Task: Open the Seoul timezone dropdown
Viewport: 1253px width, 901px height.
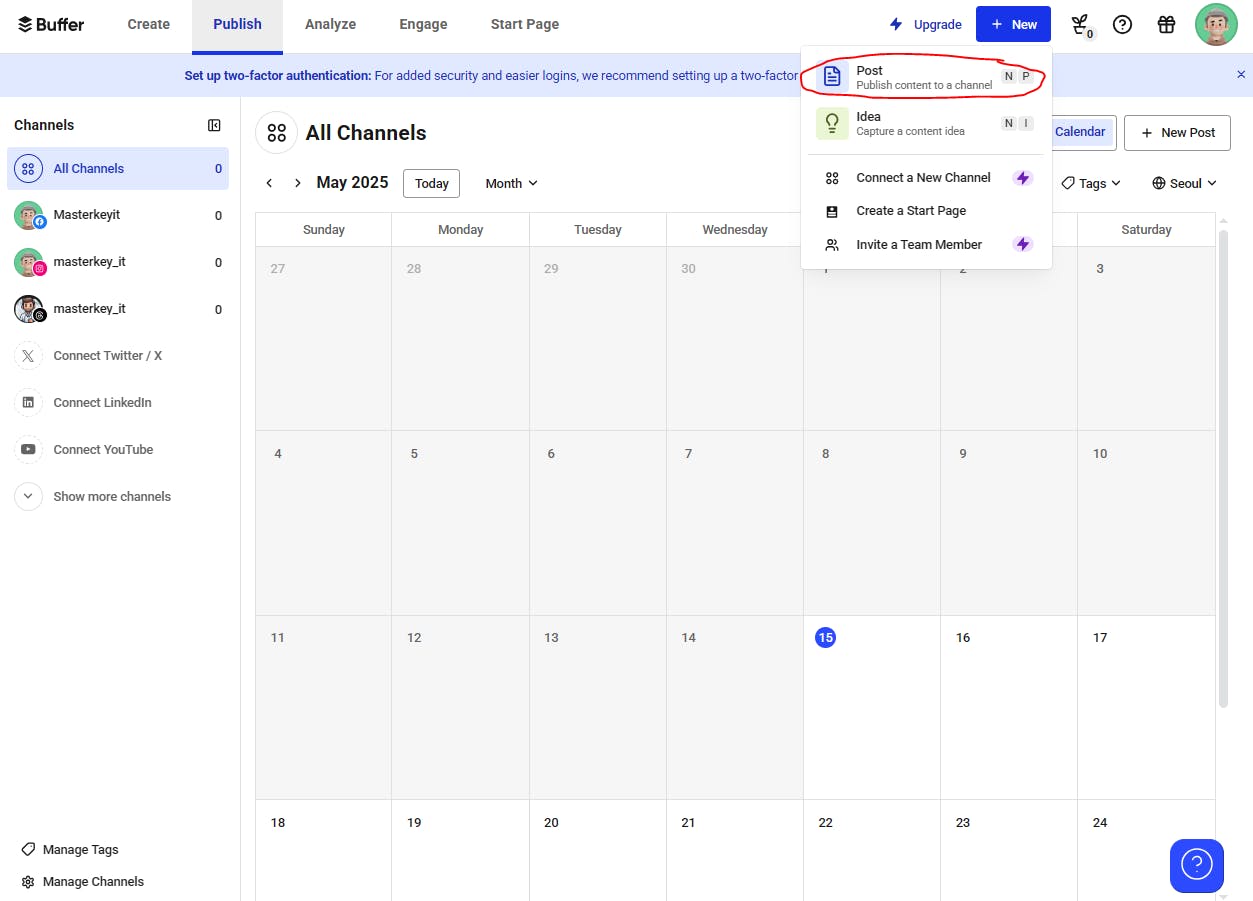Action: point(1184,183)
